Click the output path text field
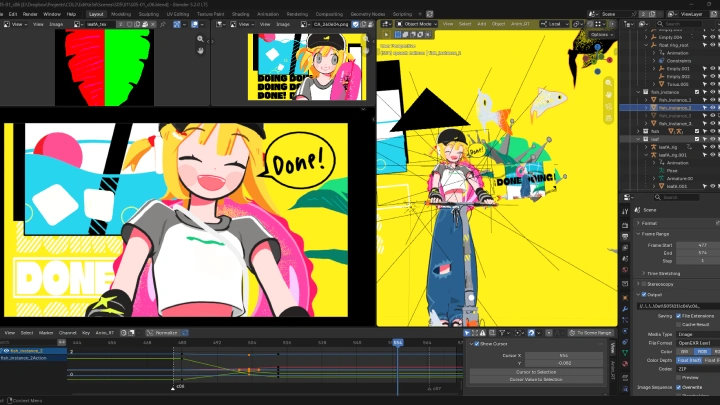Image resolution: width=720 pixels, height=405 pixels. [x=678, y=306]
